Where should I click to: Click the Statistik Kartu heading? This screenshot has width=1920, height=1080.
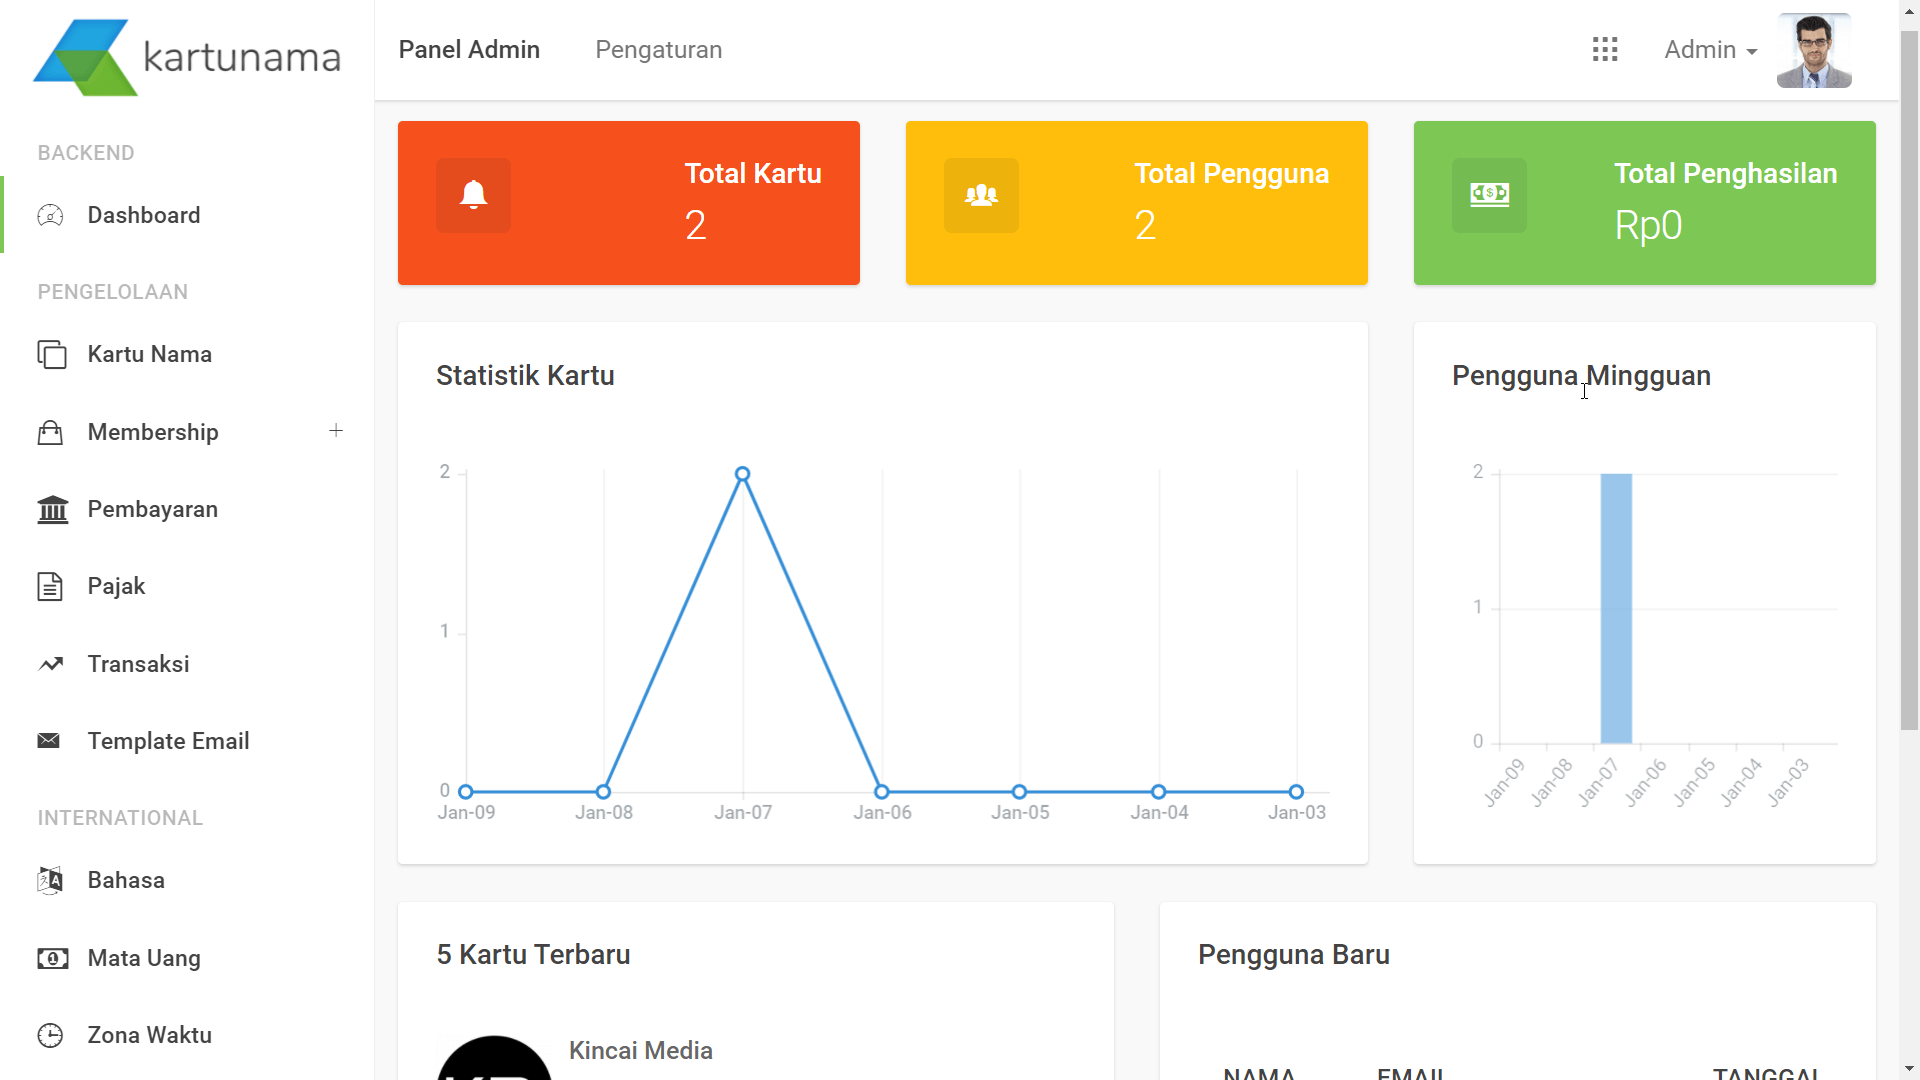[x=525, y=376]
